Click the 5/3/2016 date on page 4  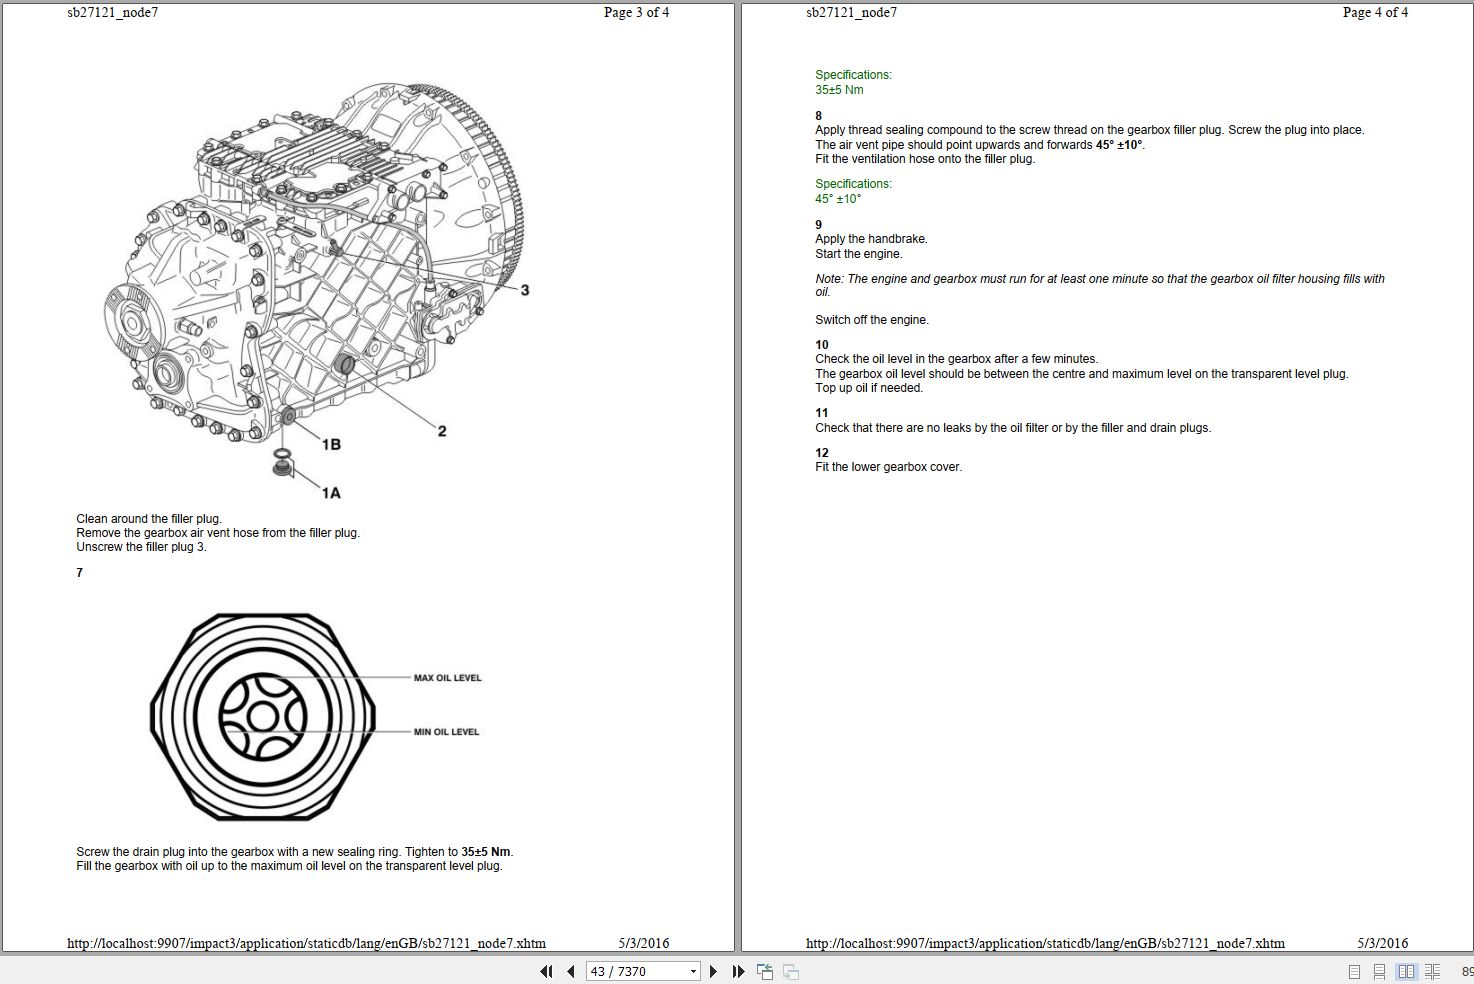[x=1383, y=942]
